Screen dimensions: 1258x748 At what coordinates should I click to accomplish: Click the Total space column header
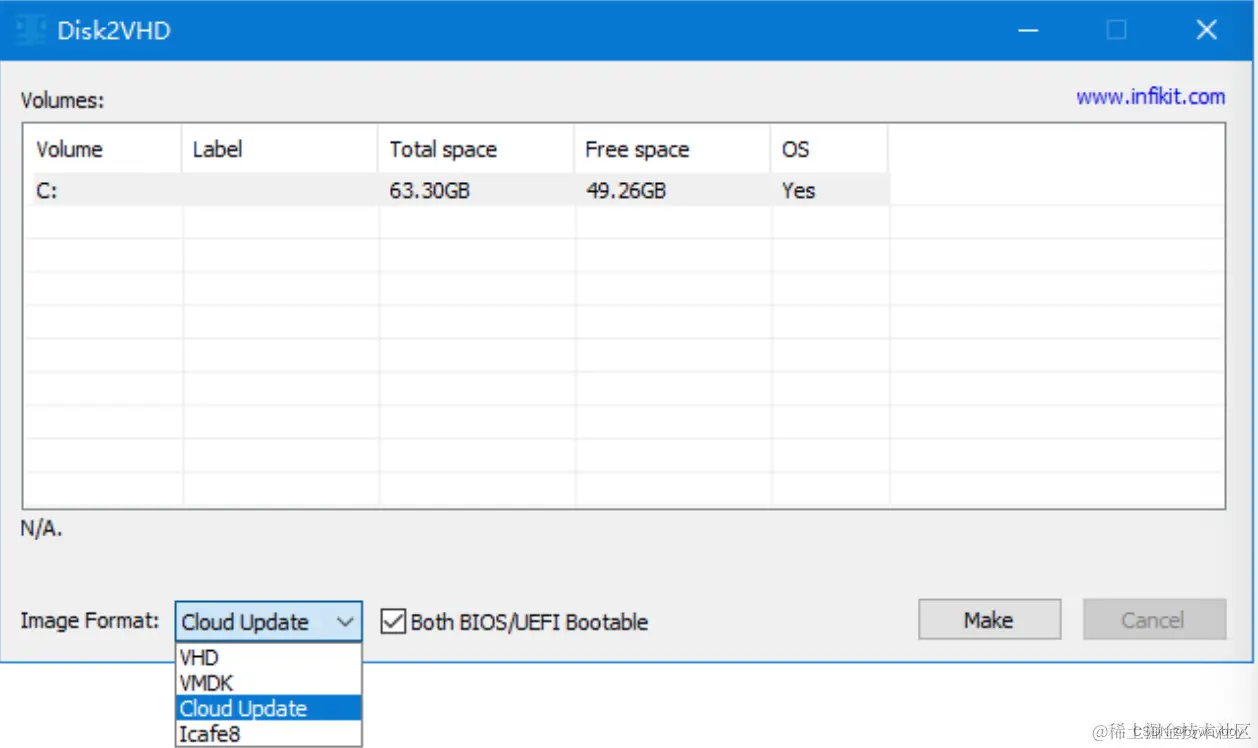tap(476, 149)
